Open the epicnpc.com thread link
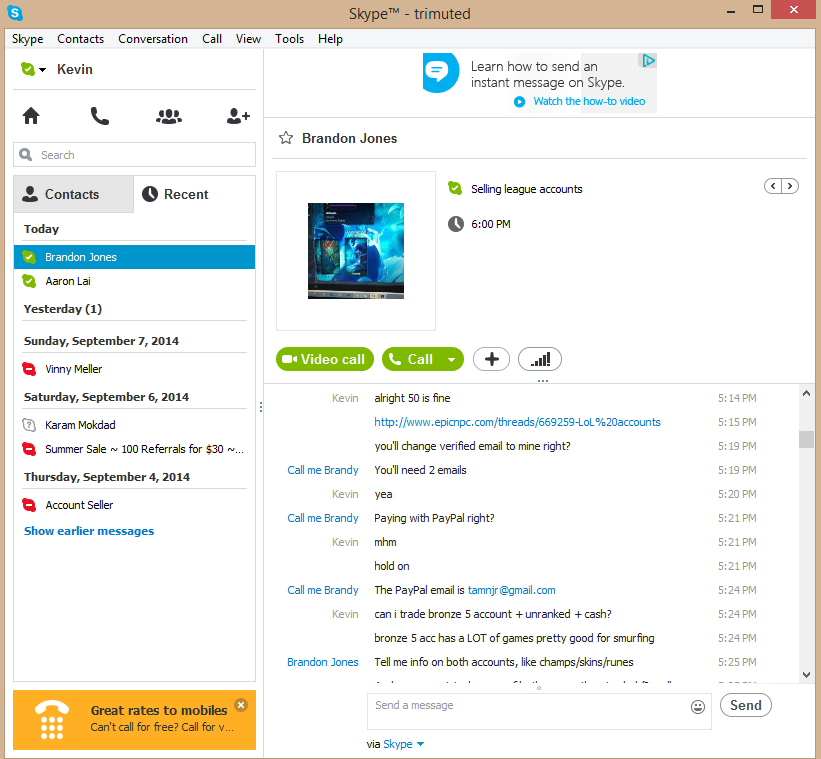 tap(517, 422)
